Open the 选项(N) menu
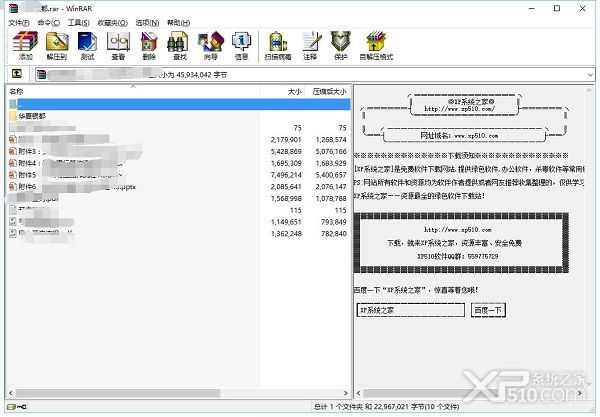600x417 pixels. tap(147, 23)
